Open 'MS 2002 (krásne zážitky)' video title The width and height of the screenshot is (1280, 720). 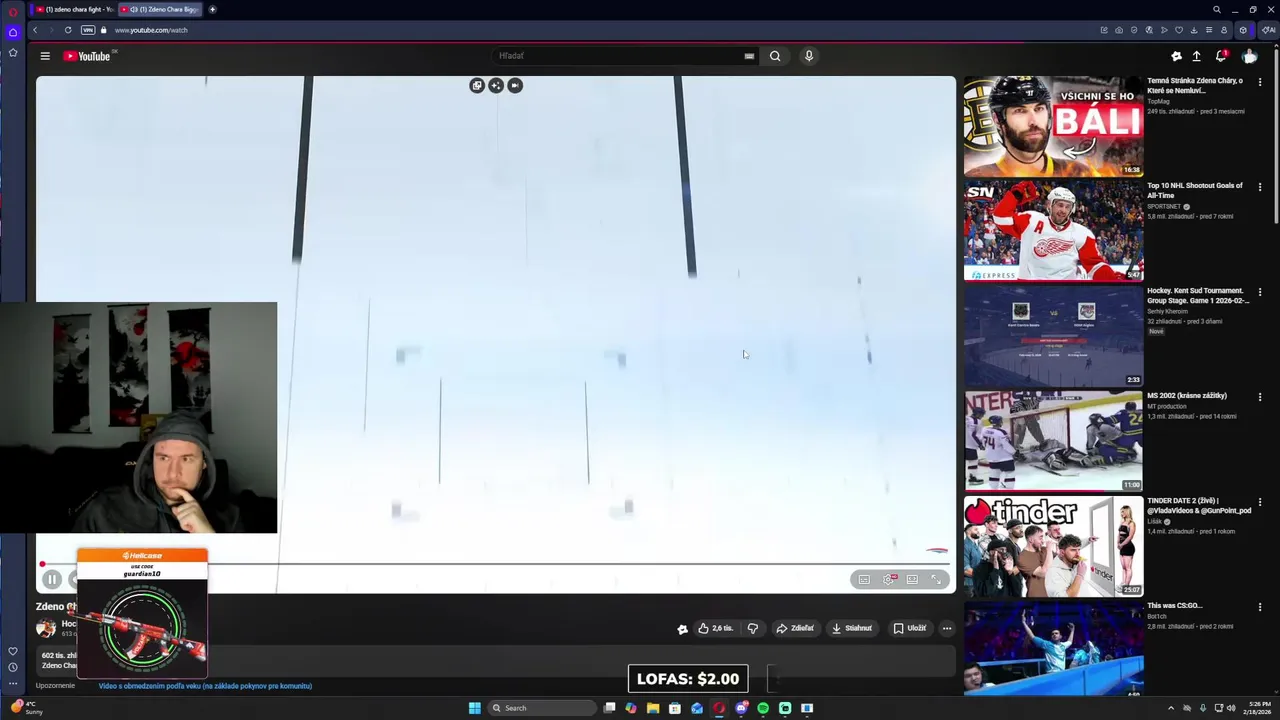click(1189, 396)
